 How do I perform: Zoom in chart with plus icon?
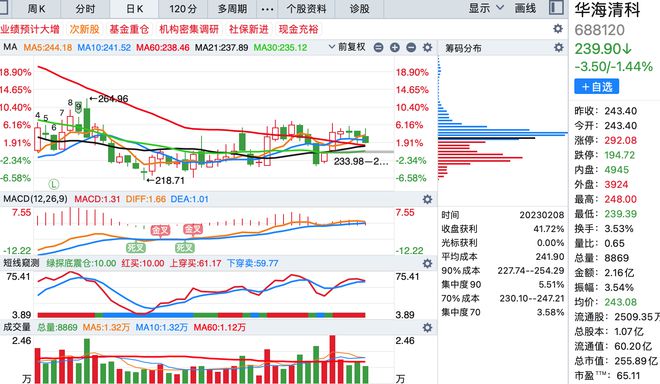pos(394,47)
